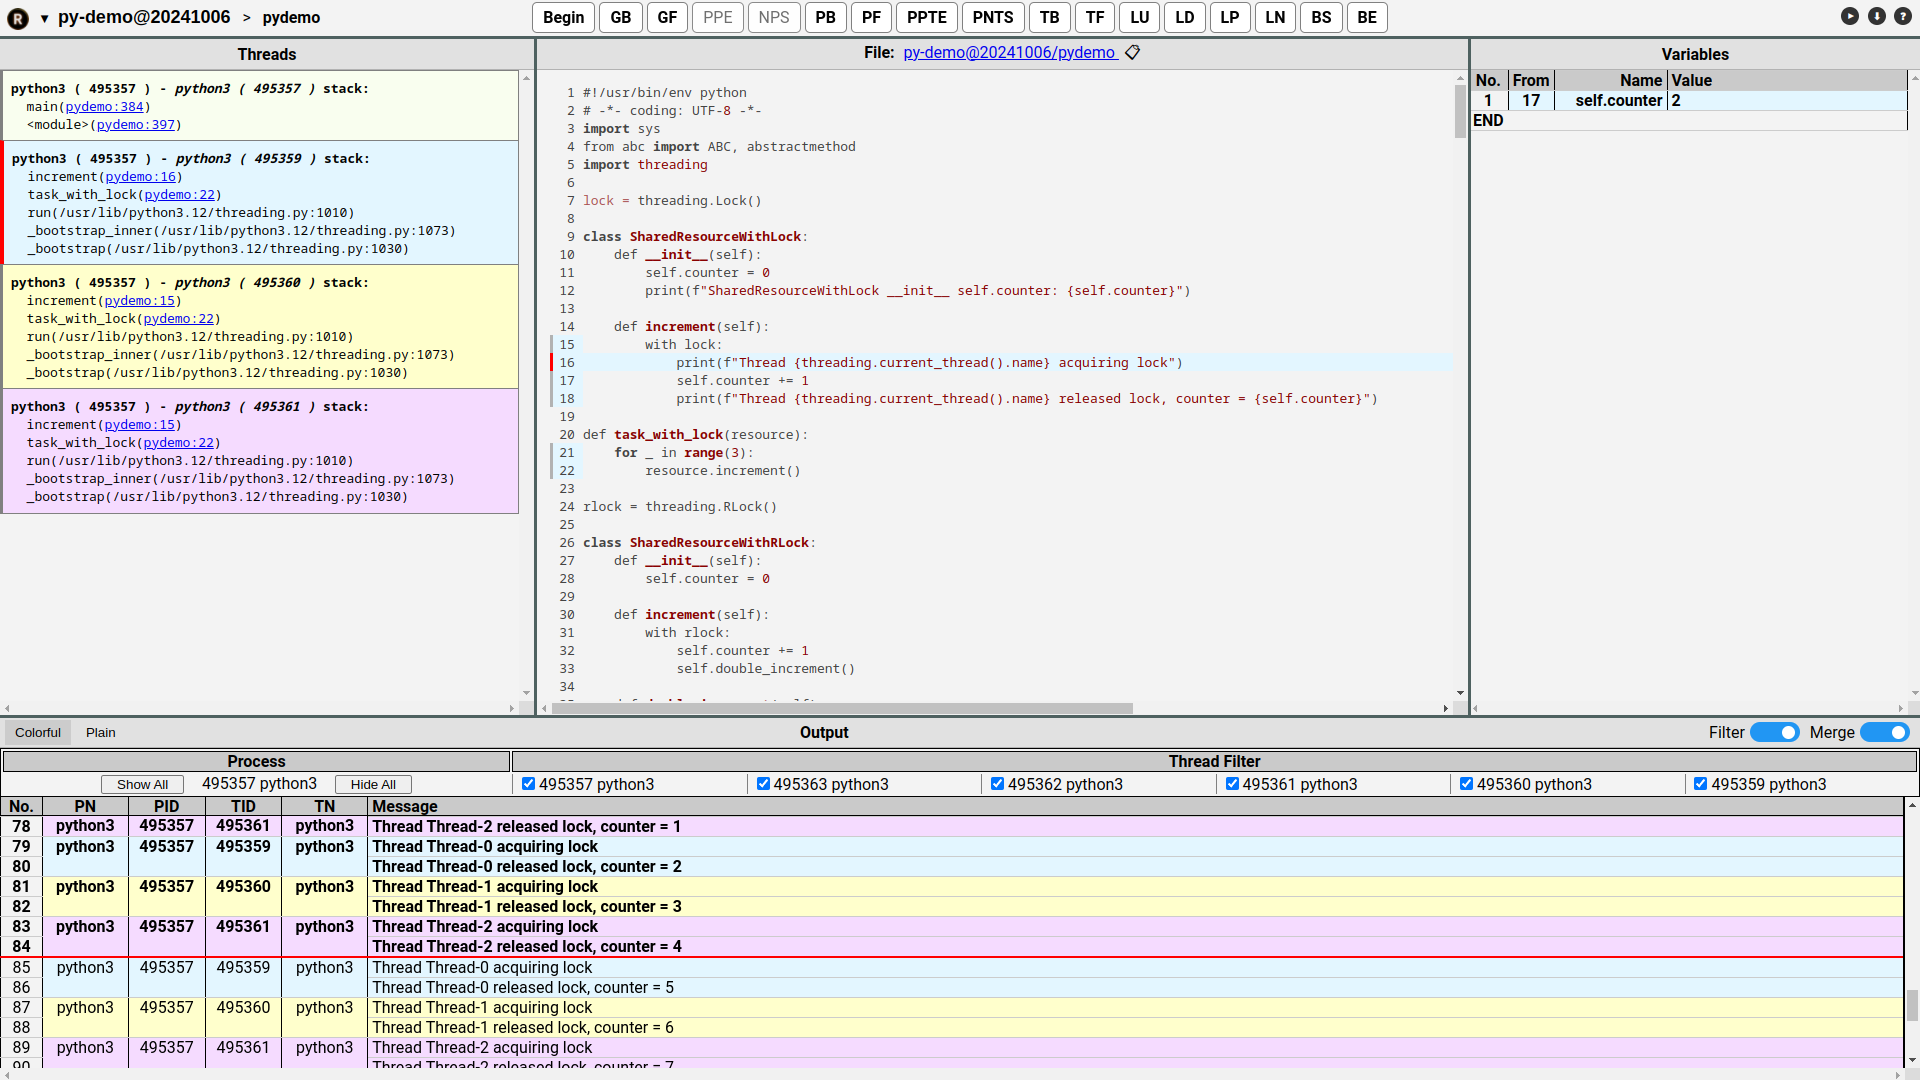Click the PB toolbar button

pyautogui.click(x=826, y=17)
